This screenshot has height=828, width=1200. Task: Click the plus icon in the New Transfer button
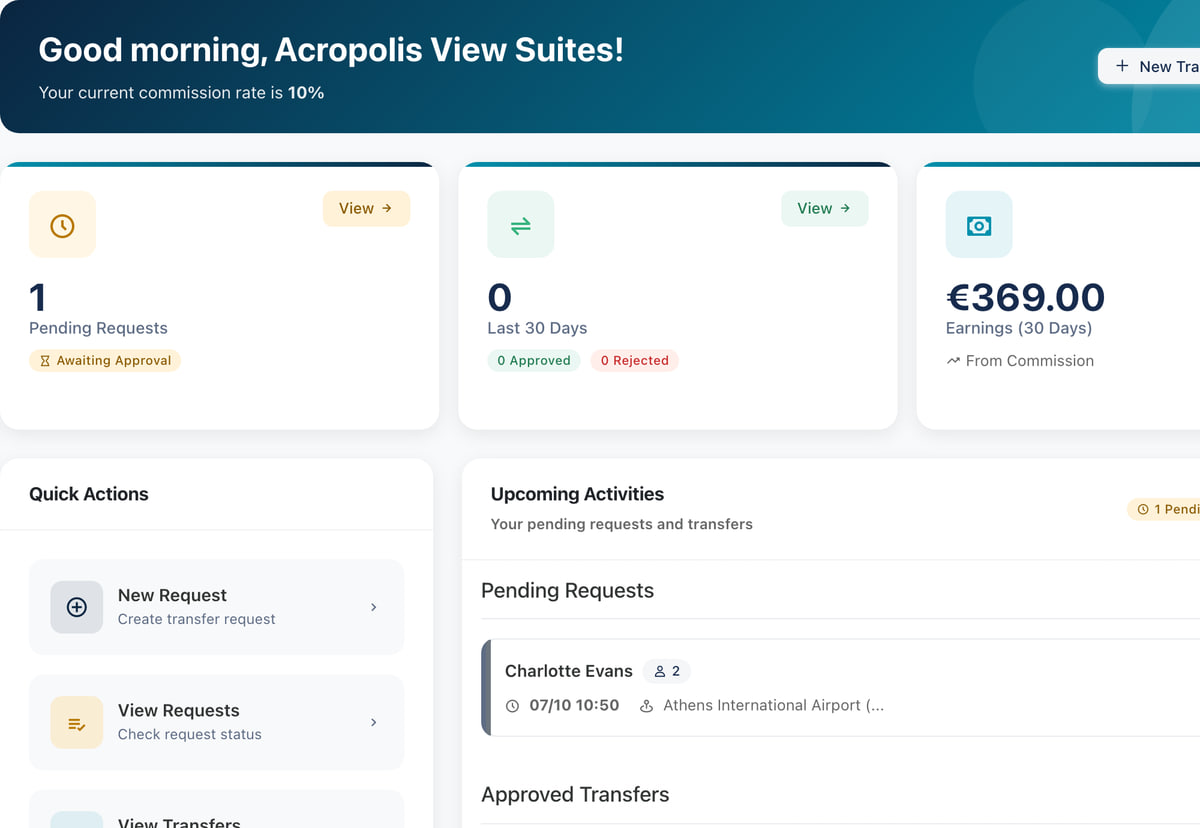(1122, 66)
